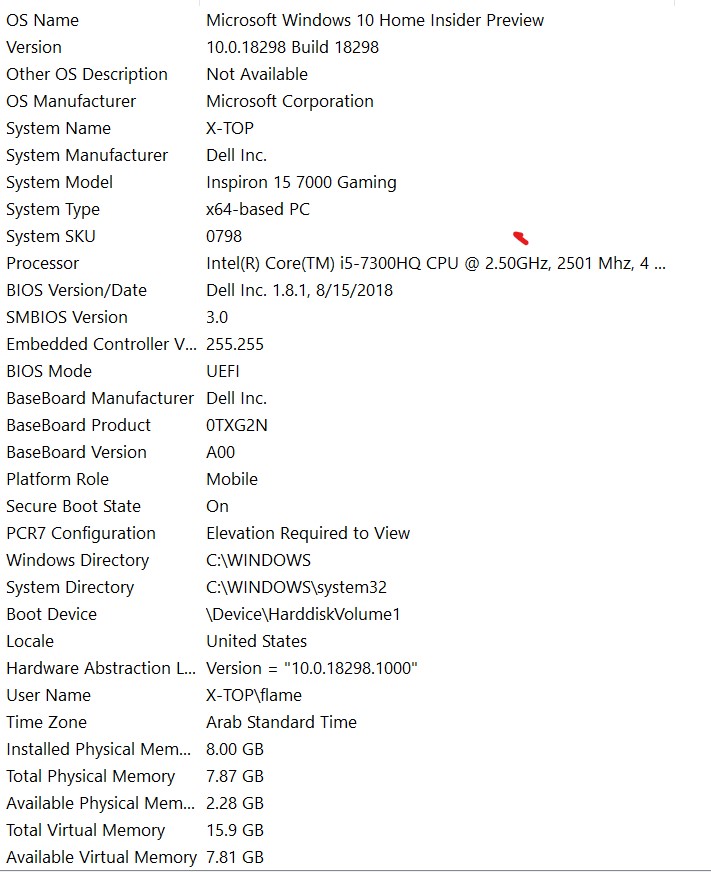Select the Processor row label
Image resolution: width=711 pixels, height=872 pixels.
coord(42,264)
